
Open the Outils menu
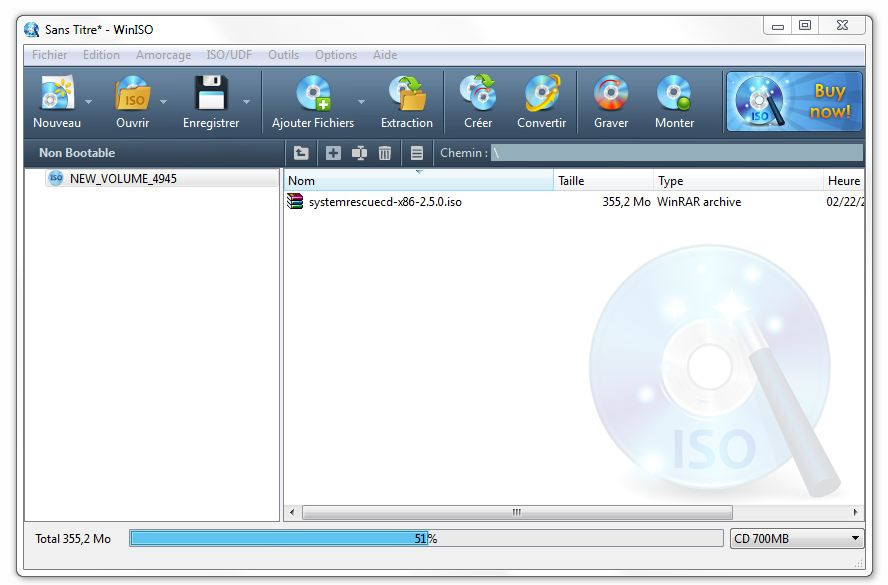point(283,55)
